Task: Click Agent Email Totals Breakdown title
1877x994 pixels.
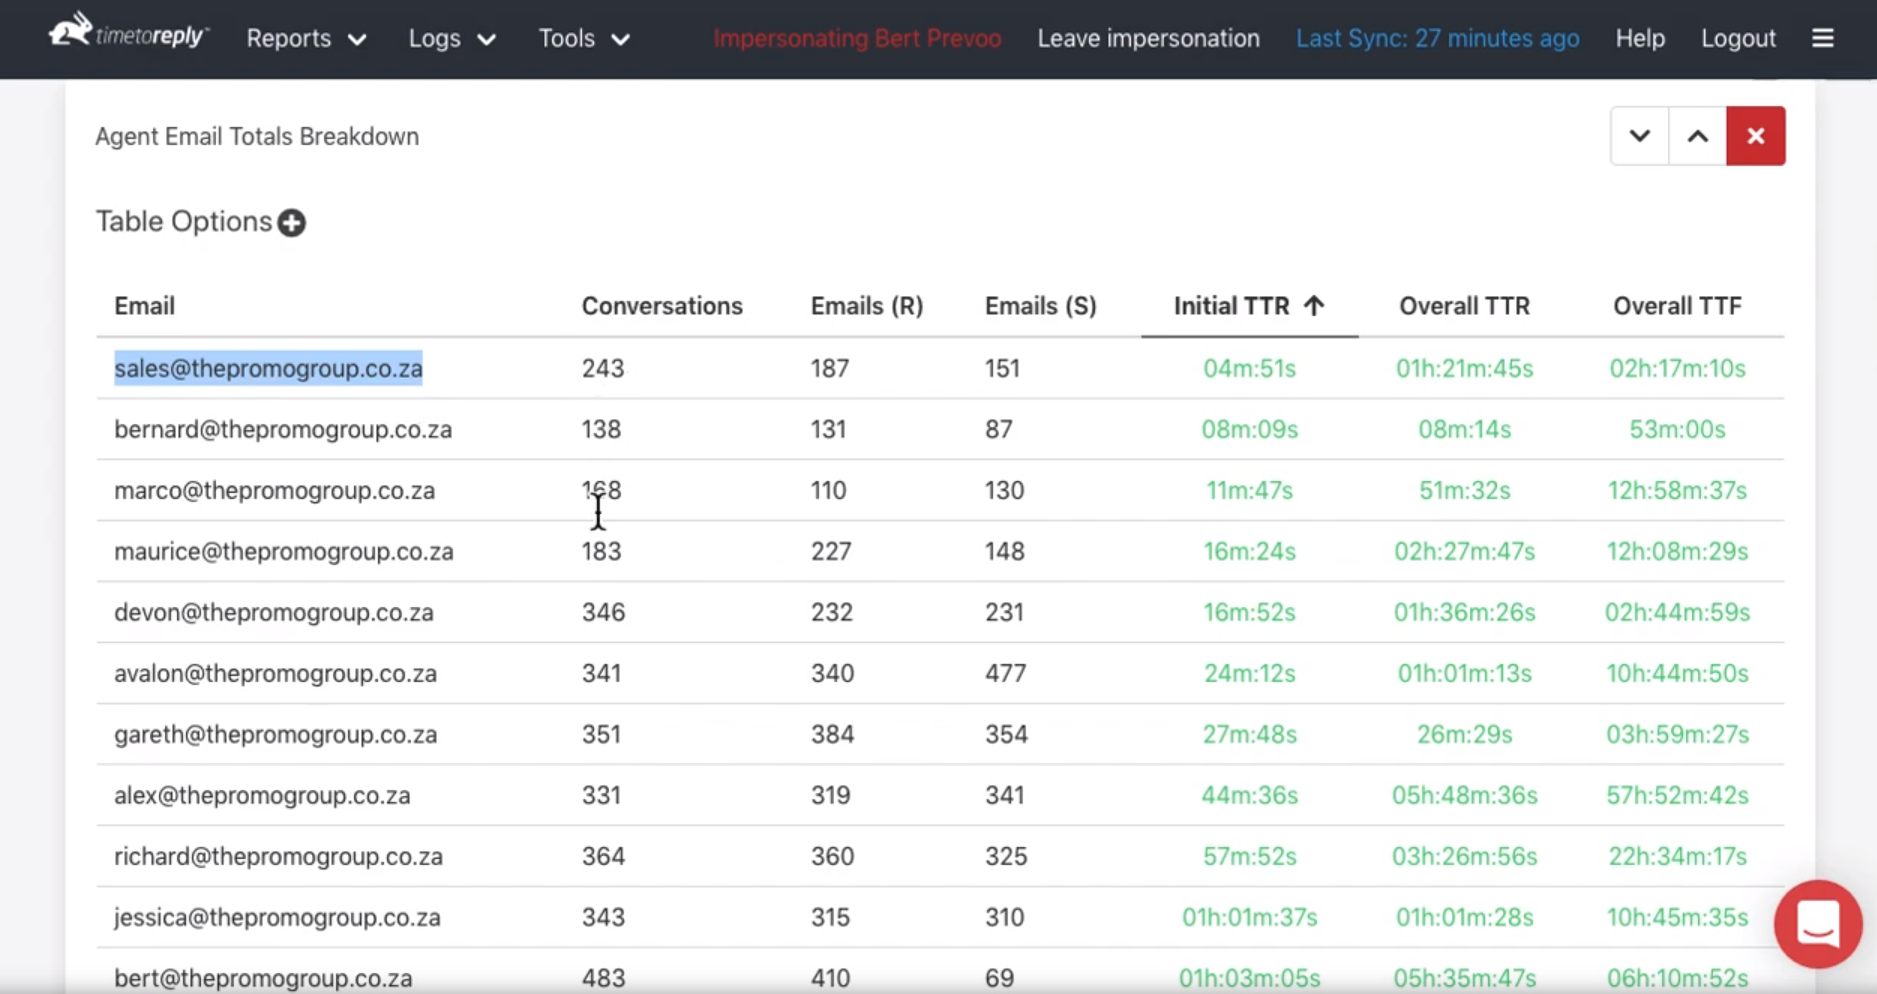Action: [257, 136]
